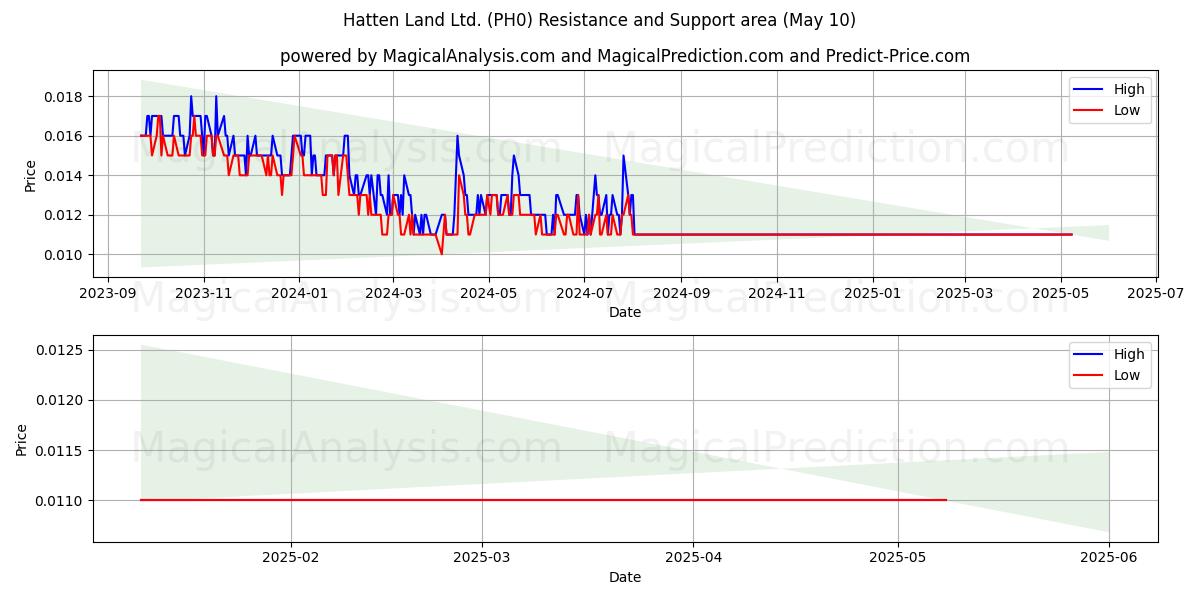
Task: Click the top chart date label 2024-07
Action: click(583, 294)
